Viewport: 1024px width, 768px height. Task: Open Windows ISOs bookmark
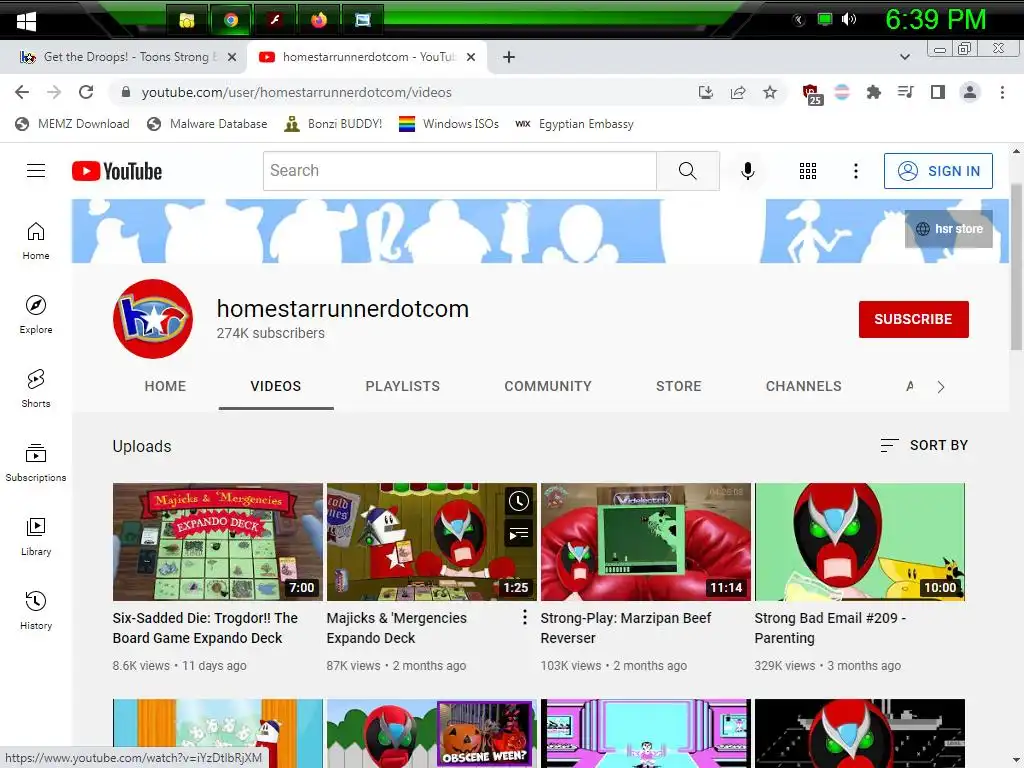click(449, 124)
